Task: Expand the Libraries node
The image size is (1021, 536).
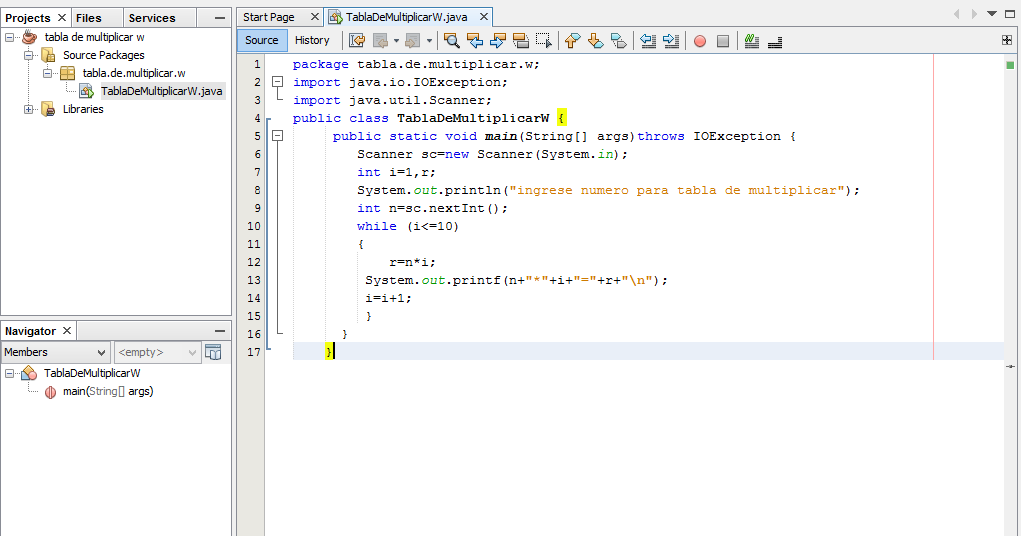Action: [28, 109]
